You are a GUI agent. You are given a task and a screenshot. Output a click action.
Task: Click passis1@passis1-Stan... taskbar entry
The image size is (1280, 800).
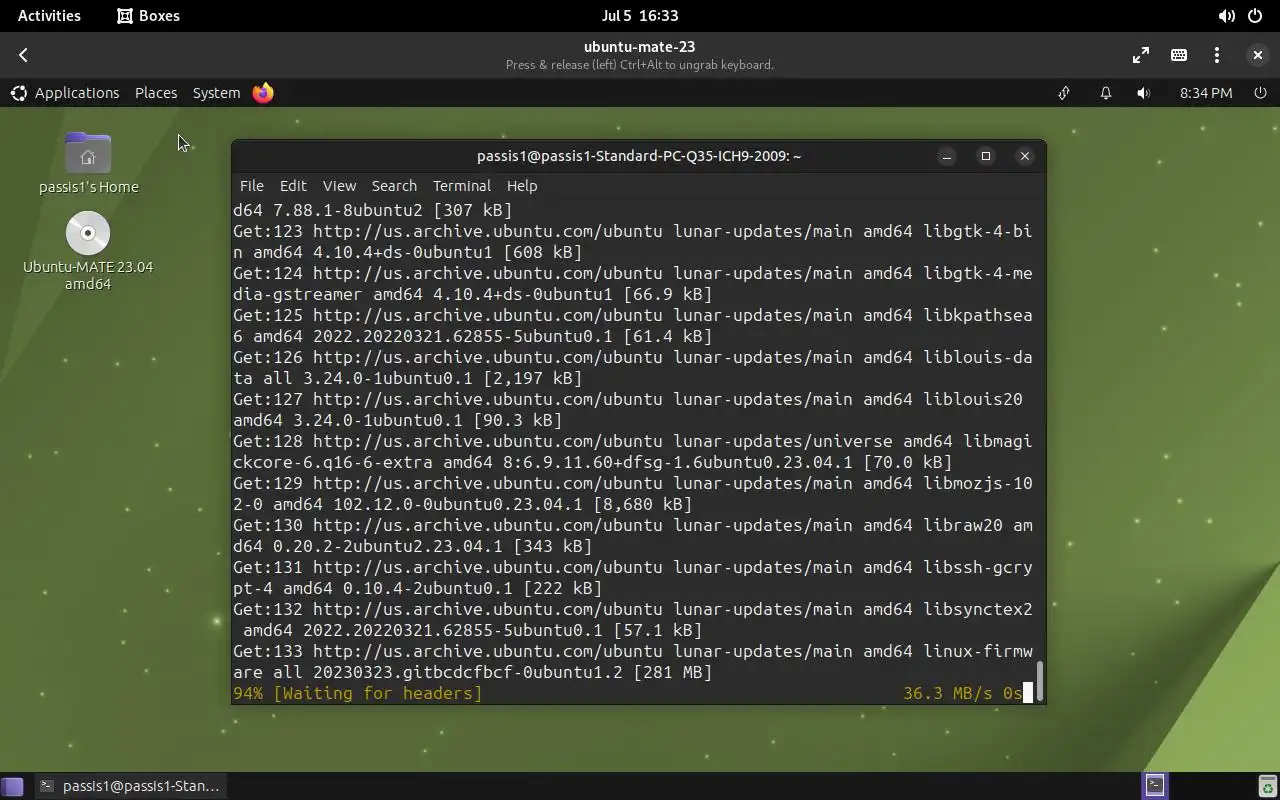coord(129,786)
